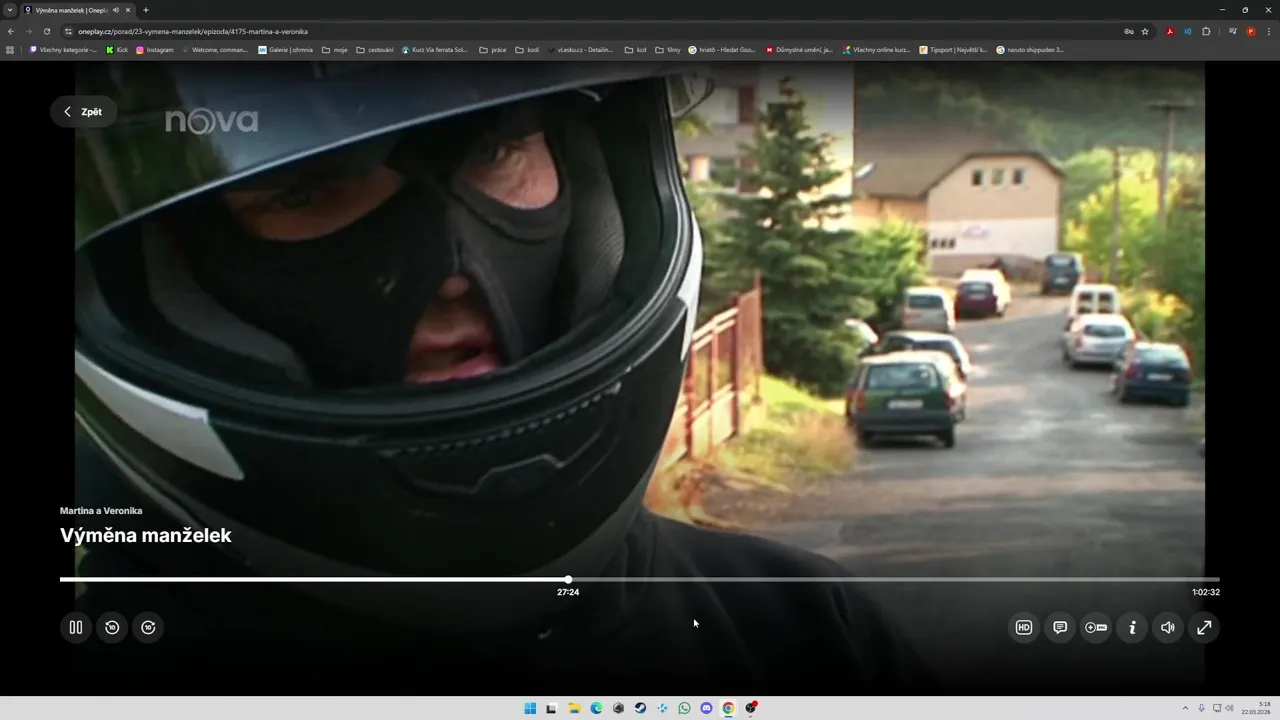The image size is (1280, 720).
Task: Enter fullscreen mode
Action: click(1204, 627)
